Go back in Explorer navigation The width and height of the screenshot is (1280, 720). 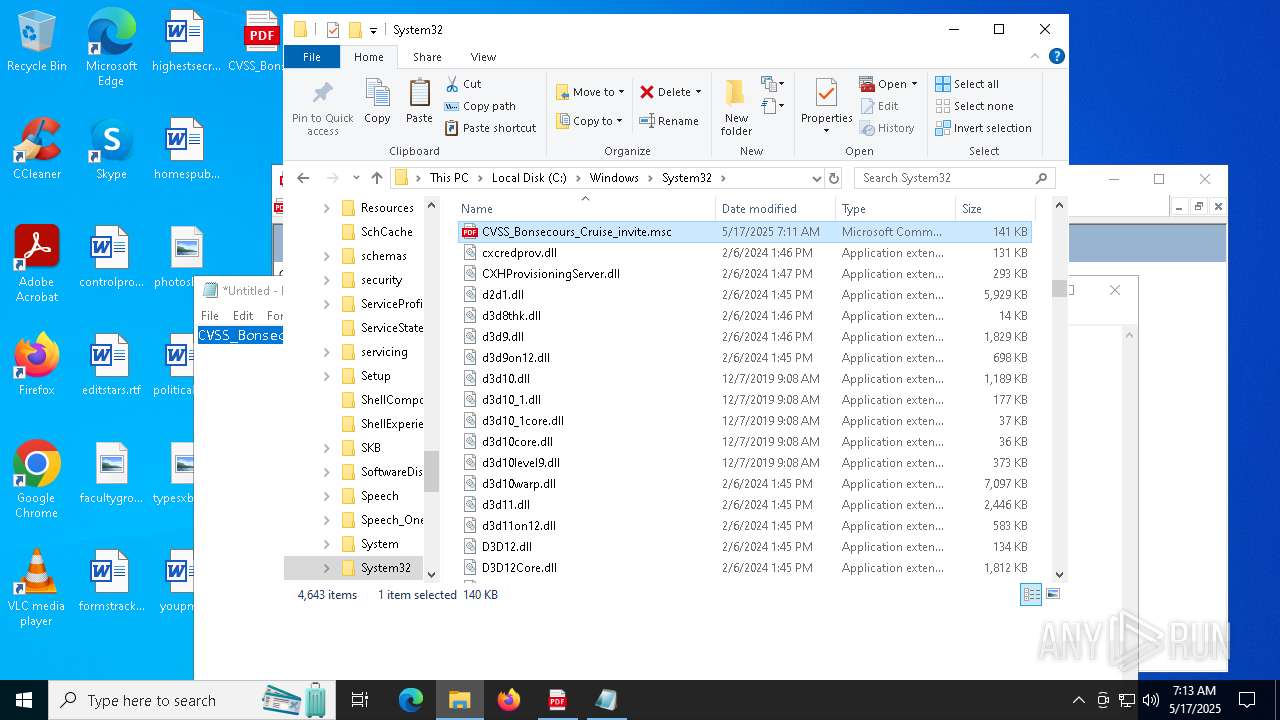pyautogui.click(x=303, y=178)
